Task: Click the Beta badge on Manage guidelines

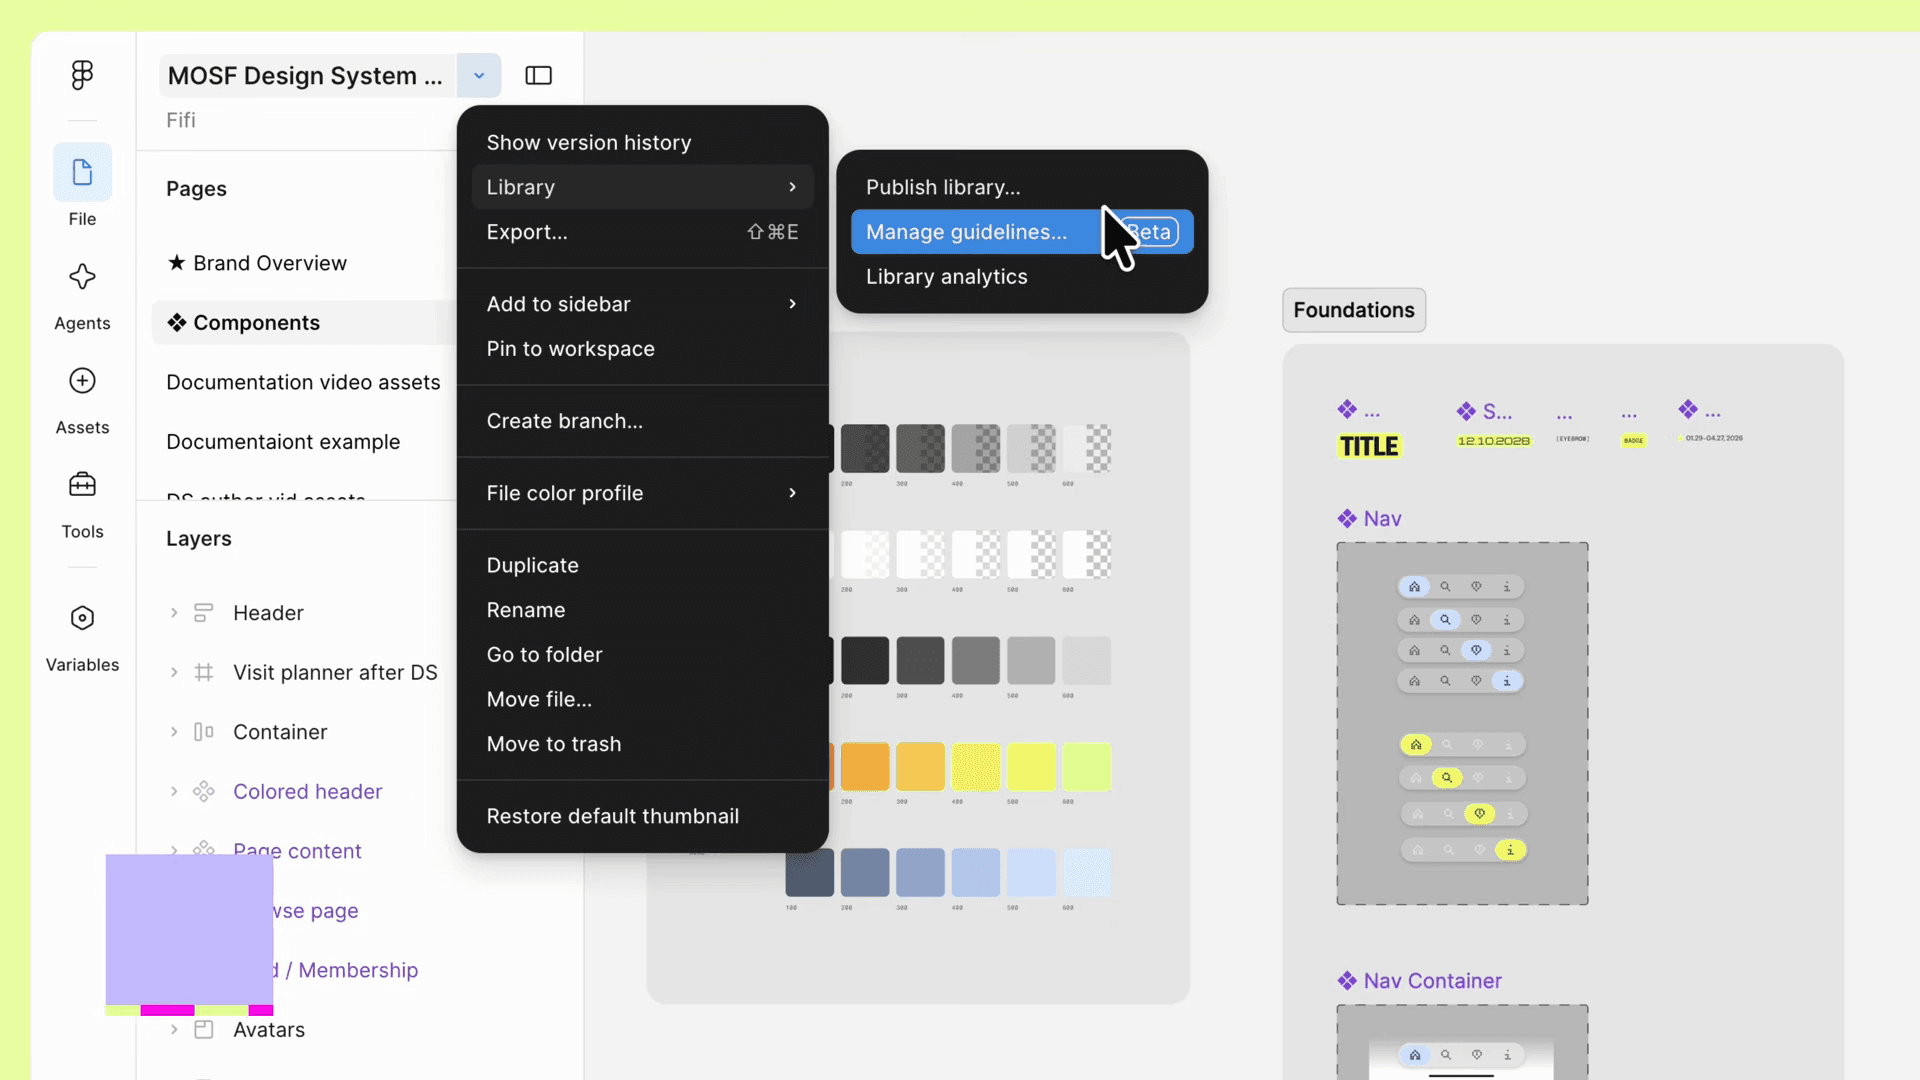Action: pyautogui.click(x=1150, y=232)
